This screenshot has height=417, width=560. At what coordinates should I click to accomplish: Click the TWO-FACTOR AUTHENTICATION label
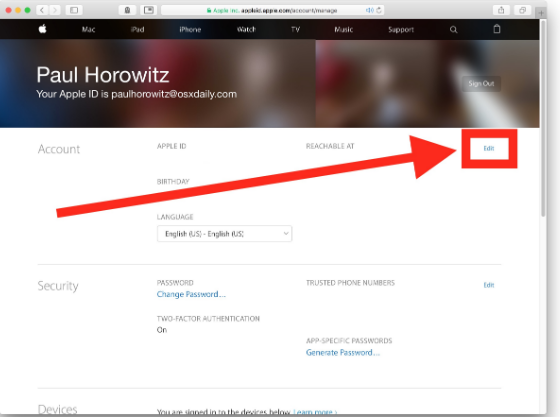208,318
